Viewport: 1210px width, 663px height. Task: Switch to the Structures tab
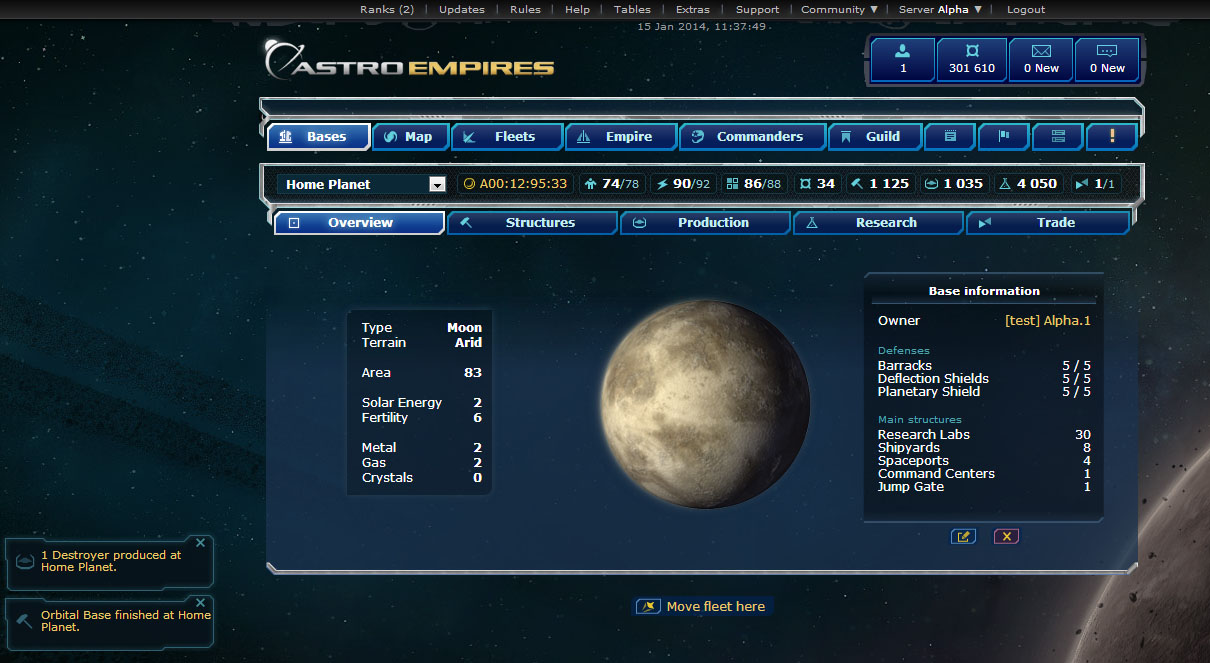[533, 223]
